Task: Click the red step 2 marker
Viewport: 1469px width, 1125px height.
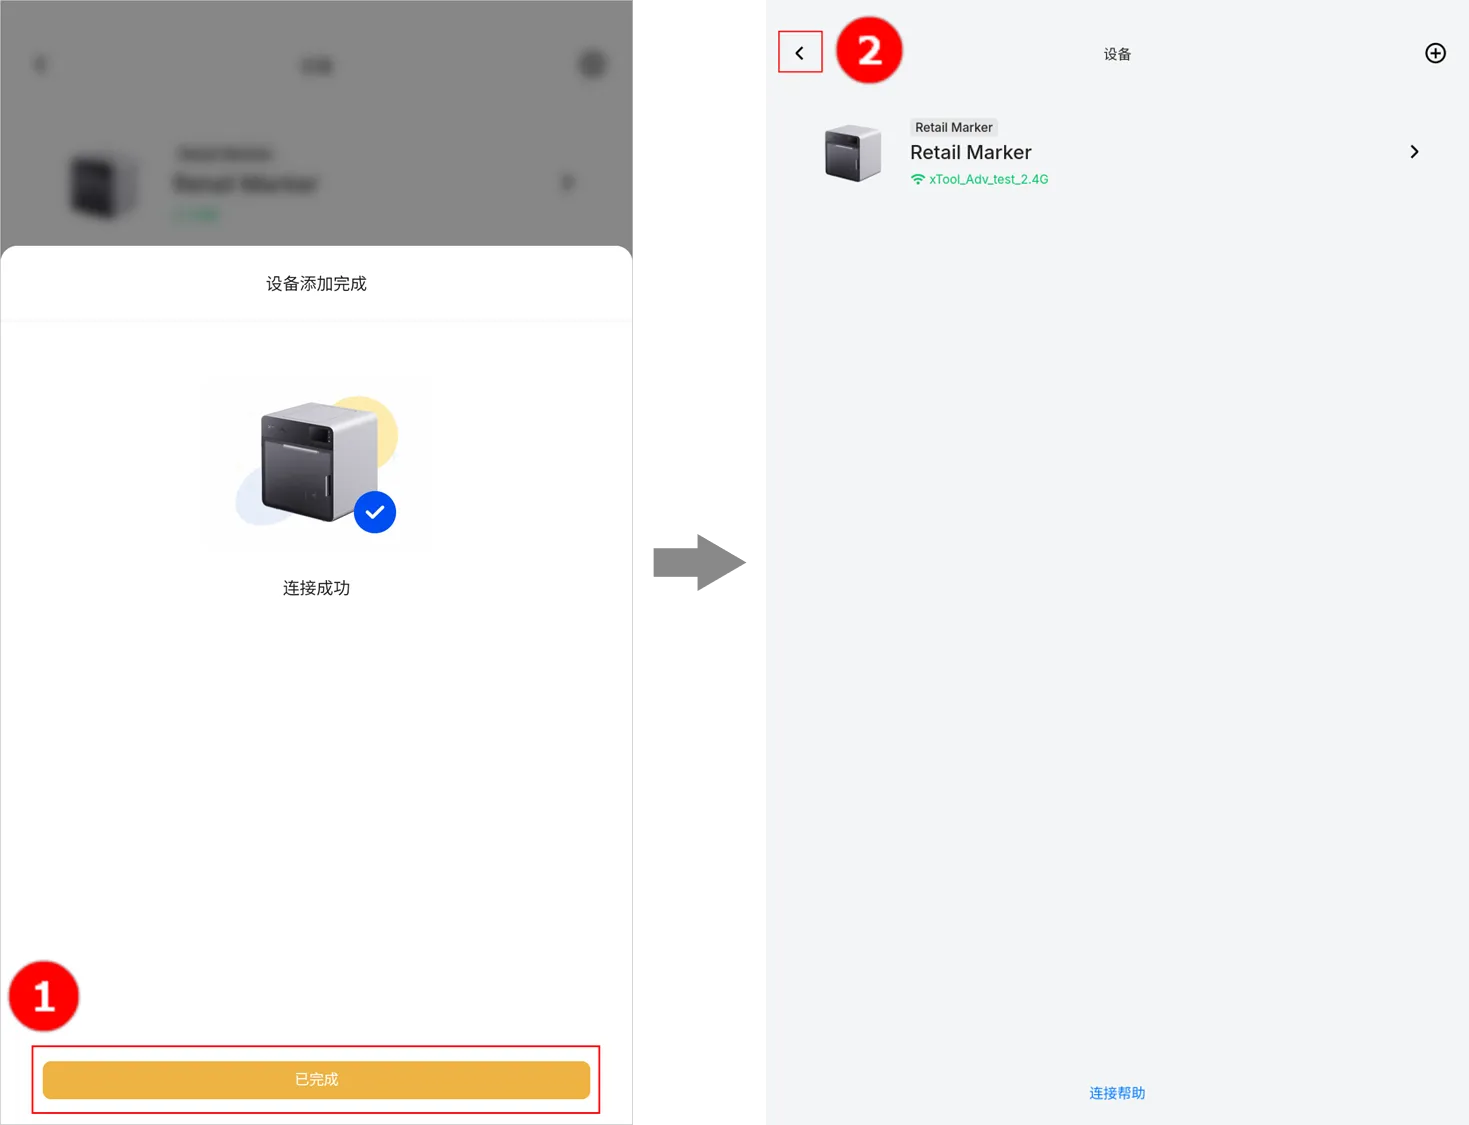Action: (869, 50)
